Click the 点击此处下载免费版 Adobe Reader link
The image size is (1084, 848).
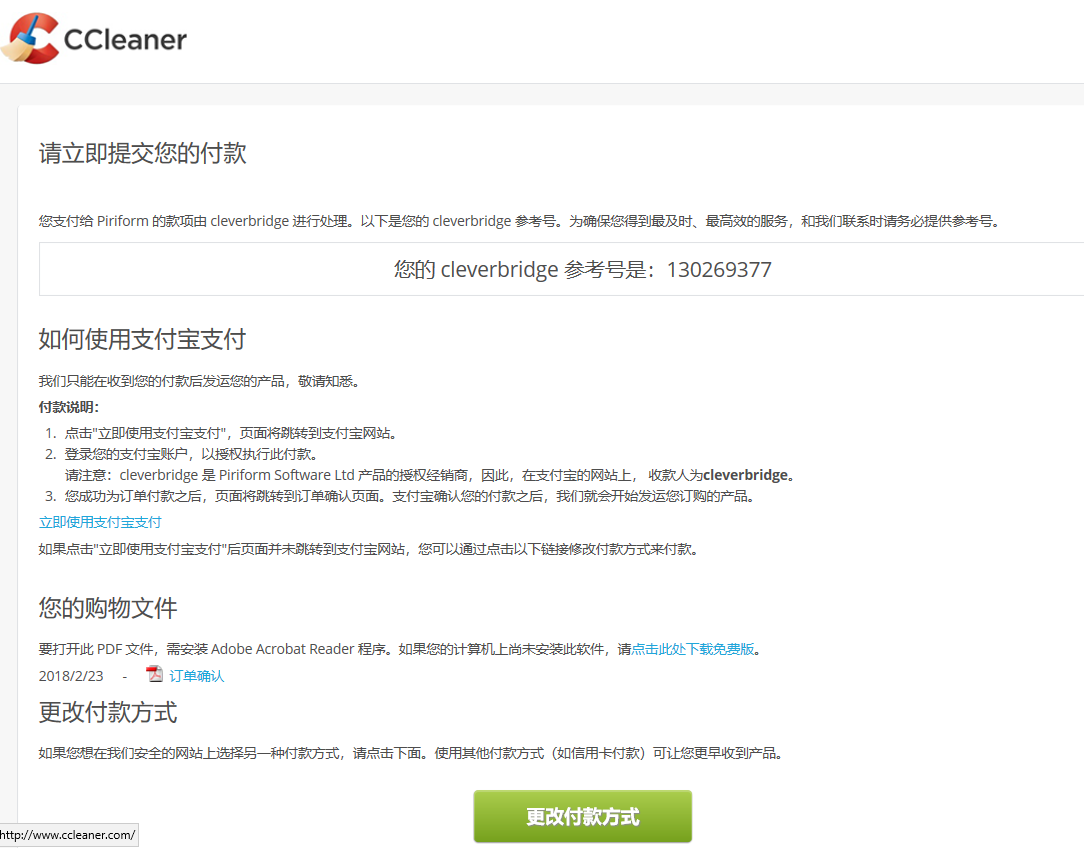tap(693, 649)
